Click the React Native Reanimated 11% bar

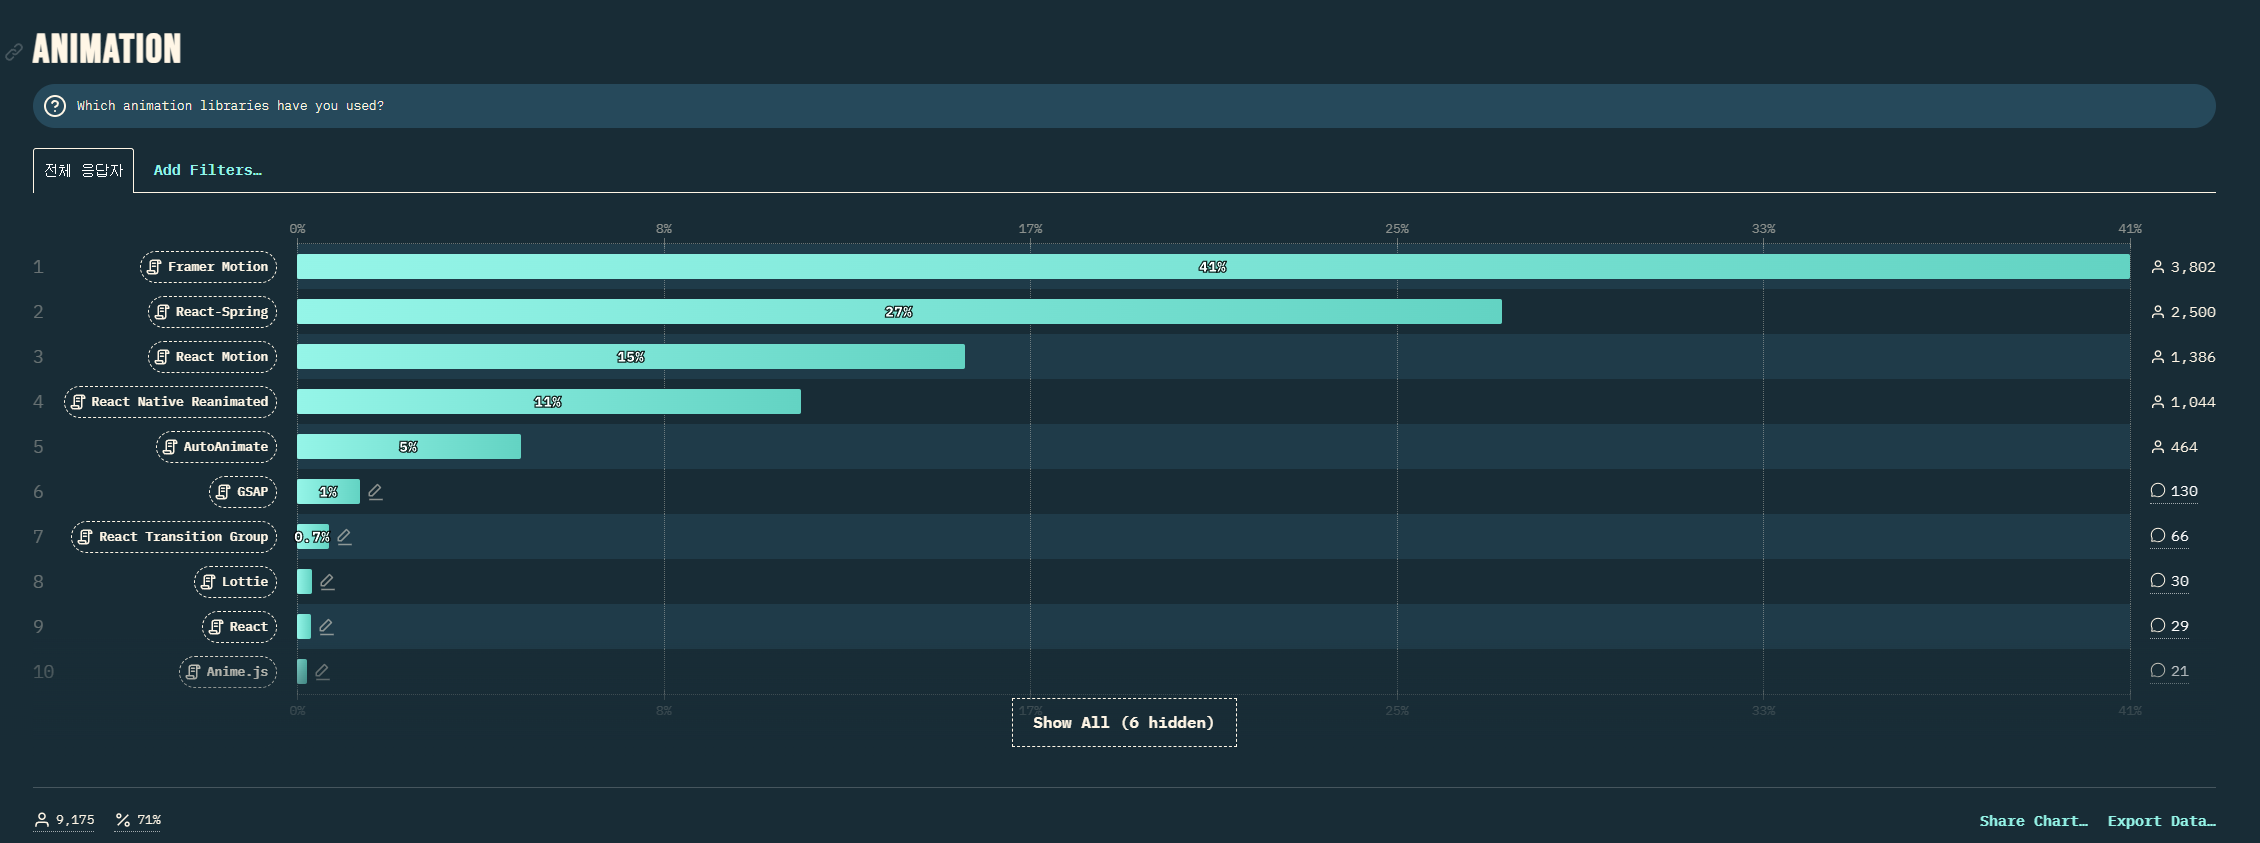(549, 402)
